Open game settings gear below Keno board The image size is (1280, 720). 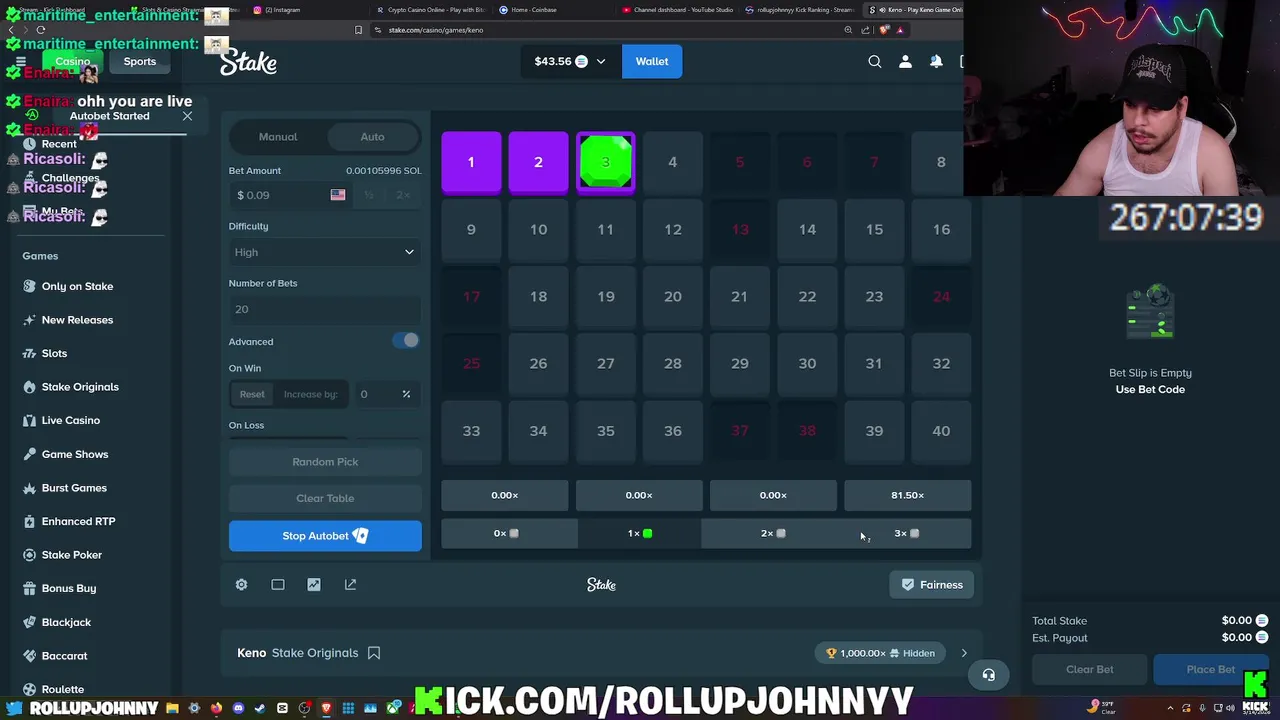tap(241, 585)
